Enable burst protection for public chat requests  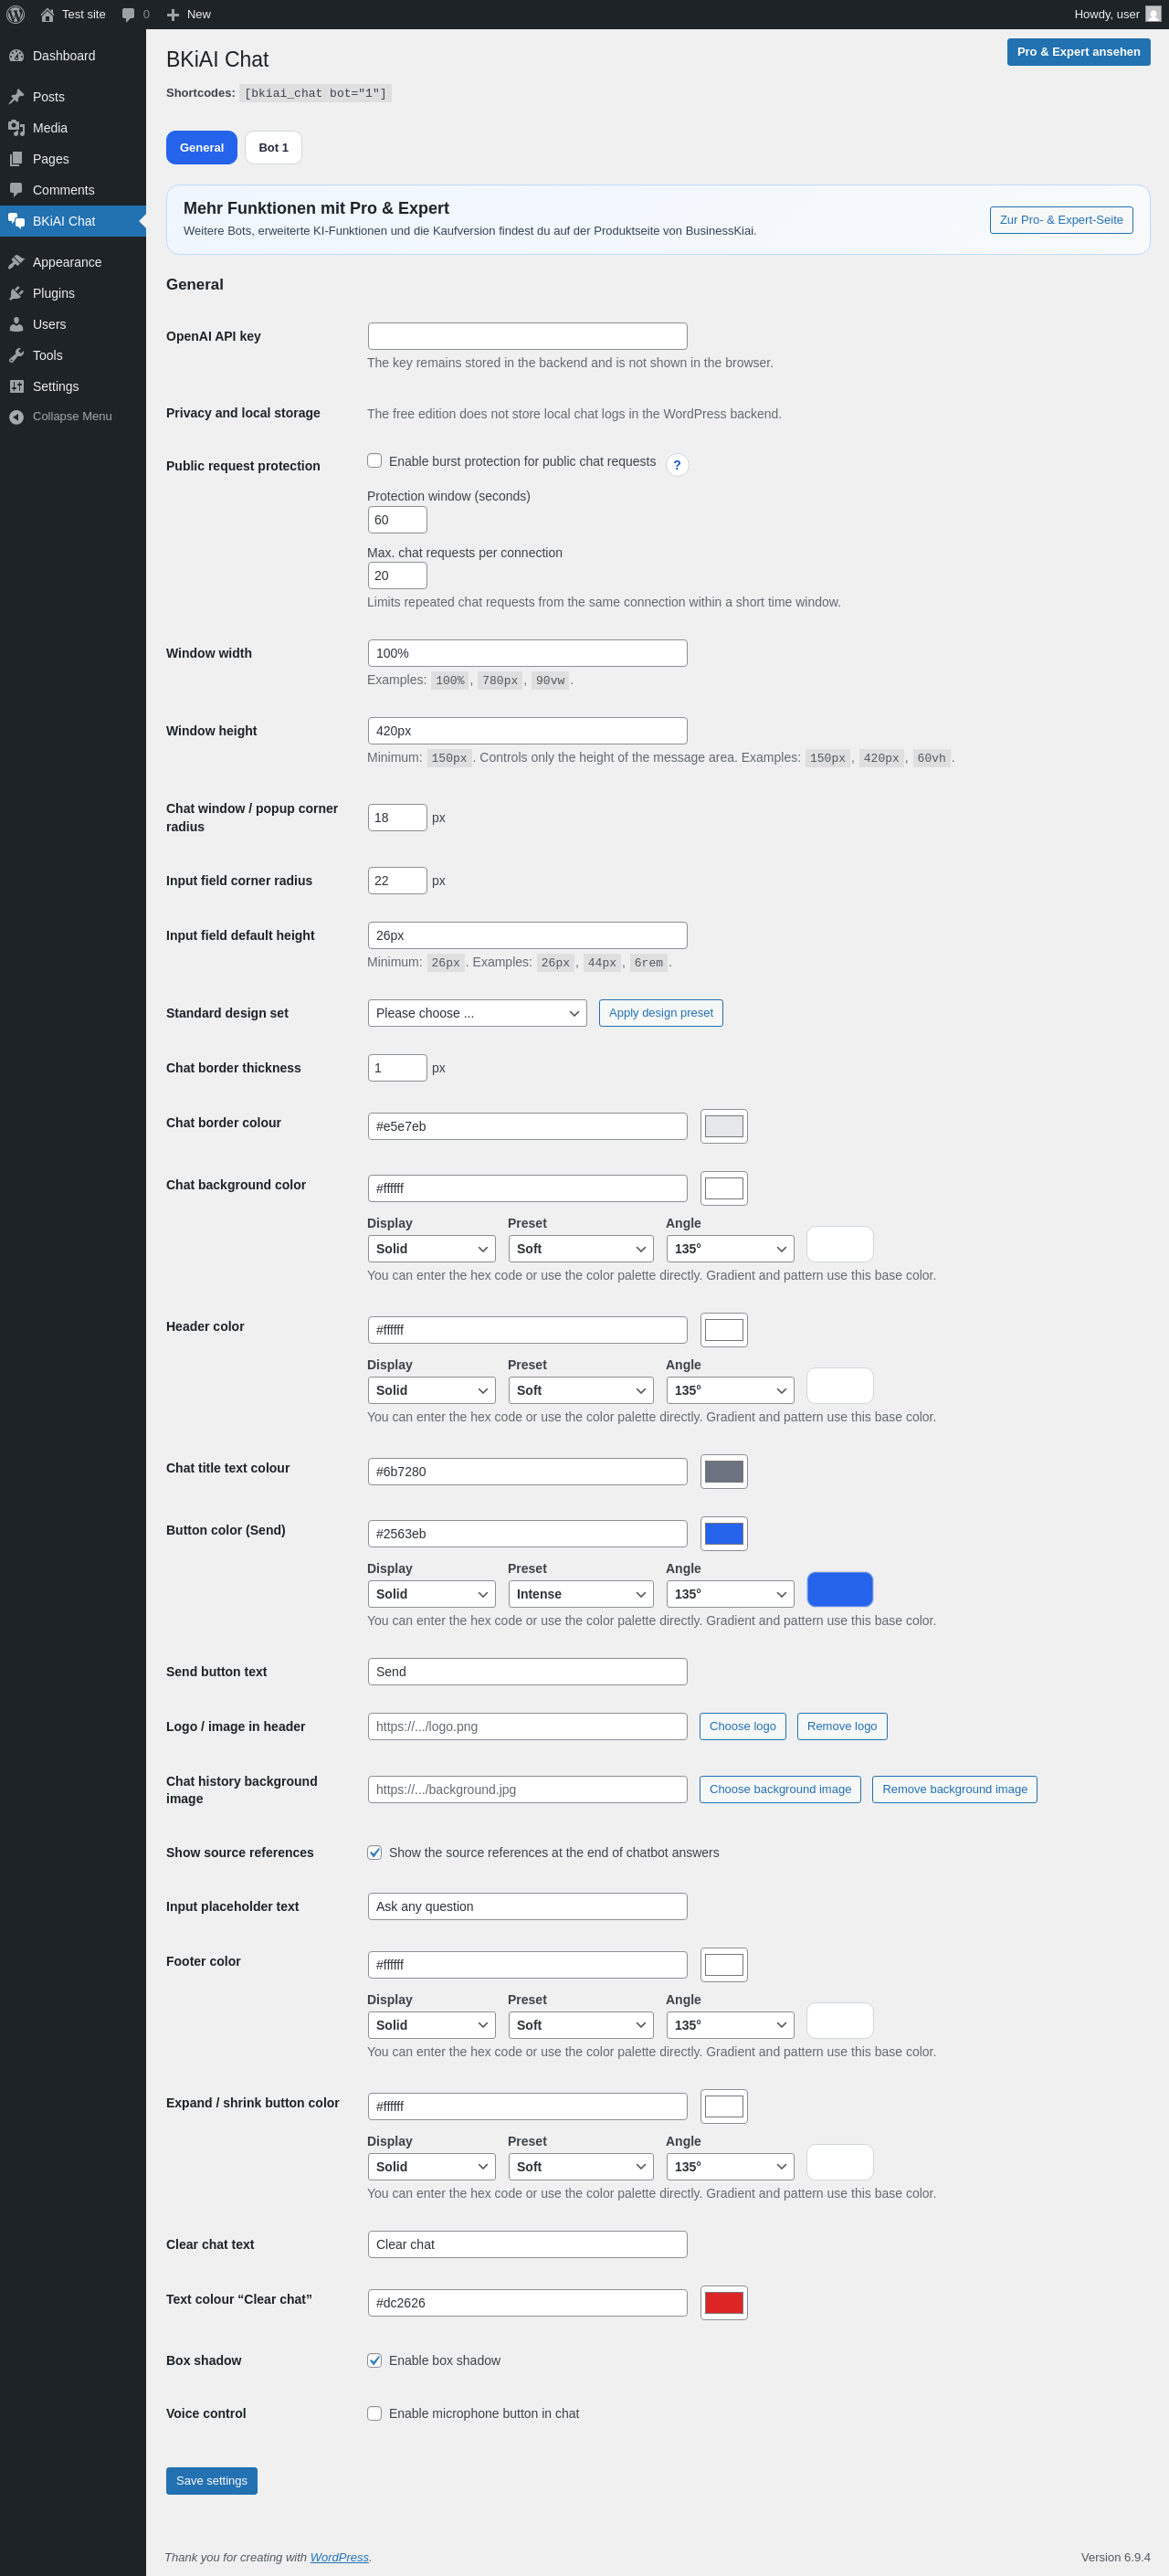(x=374, y=461)
